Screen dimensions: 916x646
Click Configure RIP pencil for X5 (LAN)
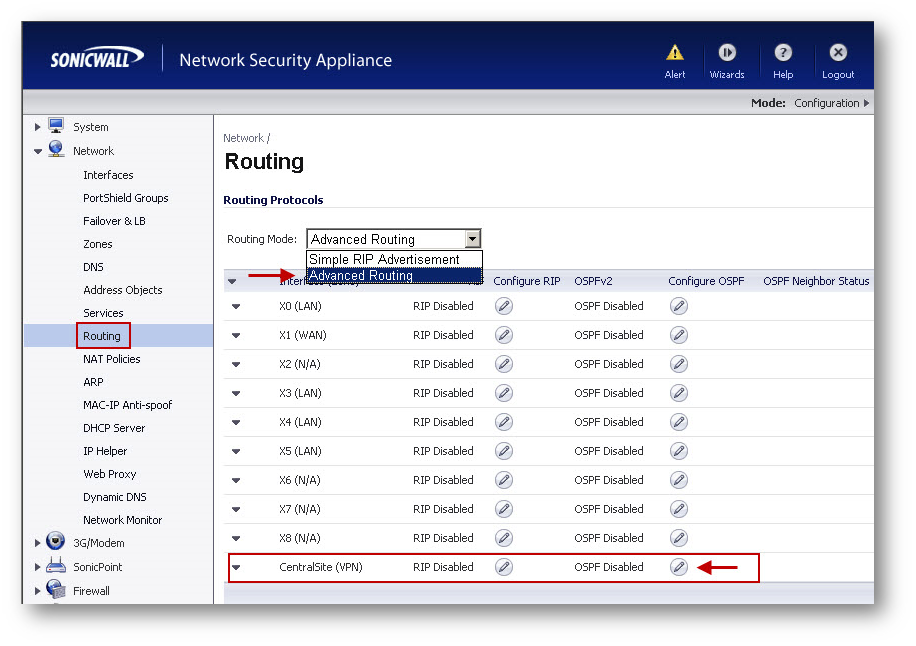pos(504,451)
